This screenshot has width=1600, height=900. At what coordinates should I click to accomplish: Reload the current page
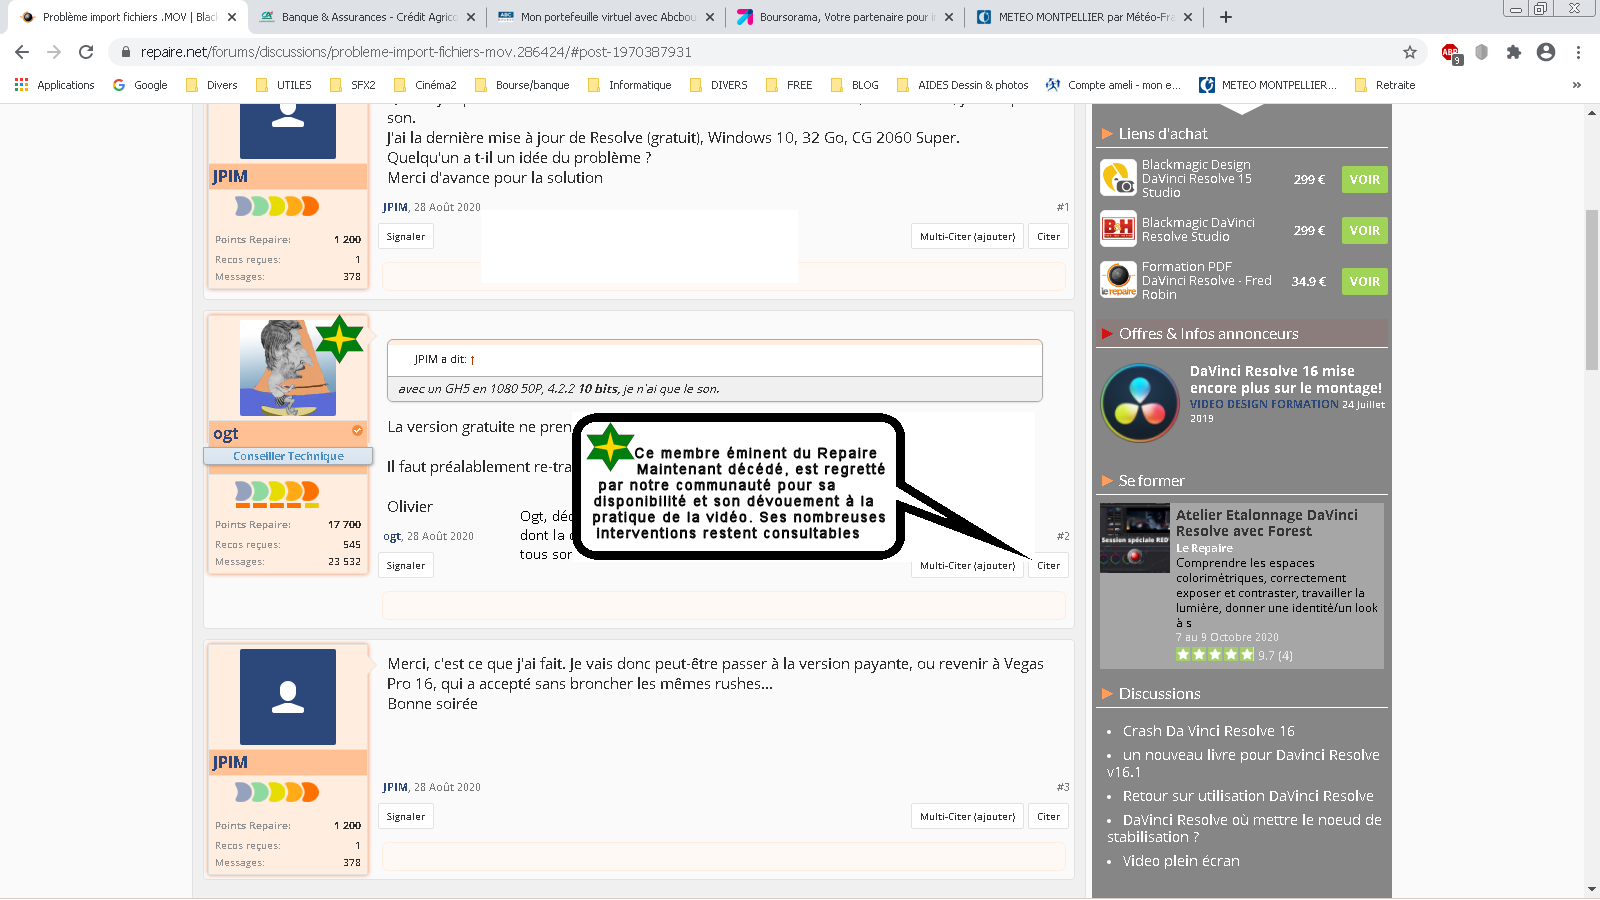[86, 52]
